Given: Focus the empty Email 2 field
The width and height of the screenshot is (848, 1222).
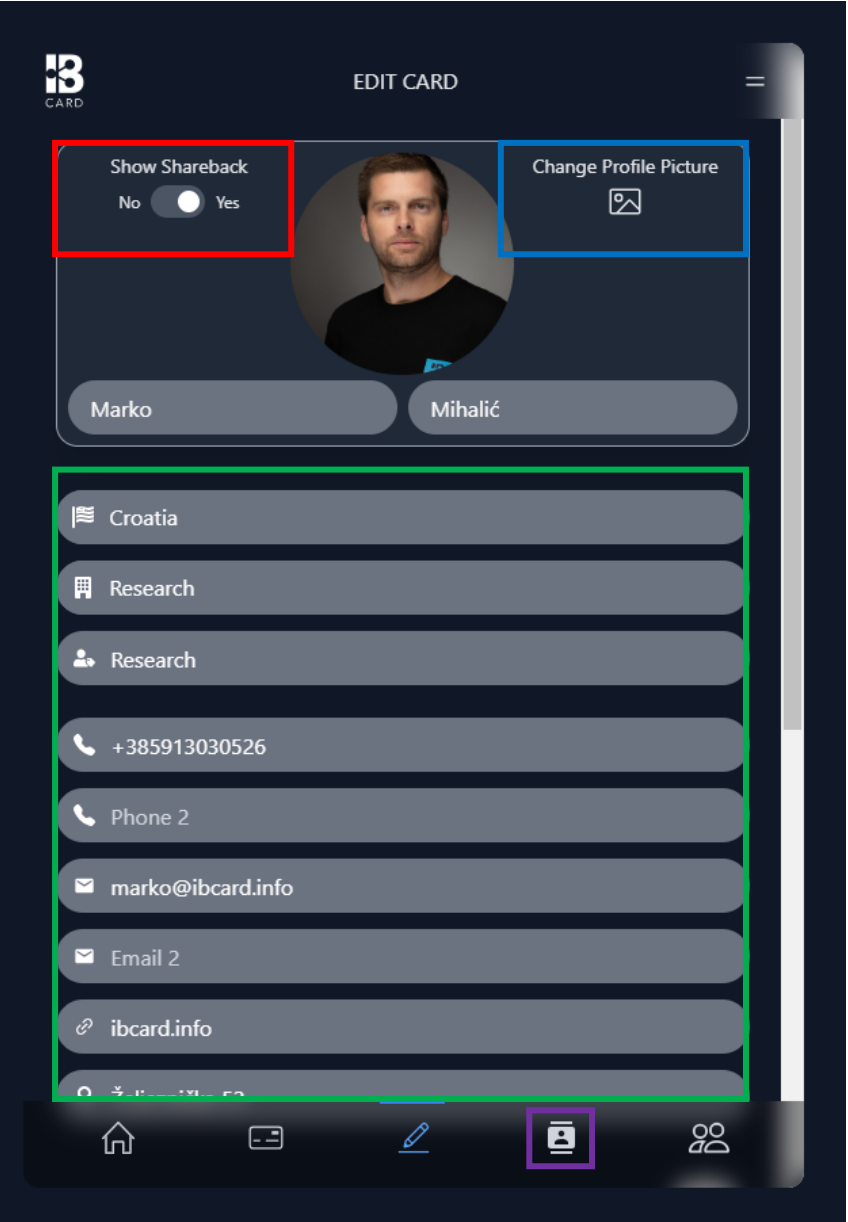Looking at the screenshot, I should click(x=402, y=957).
